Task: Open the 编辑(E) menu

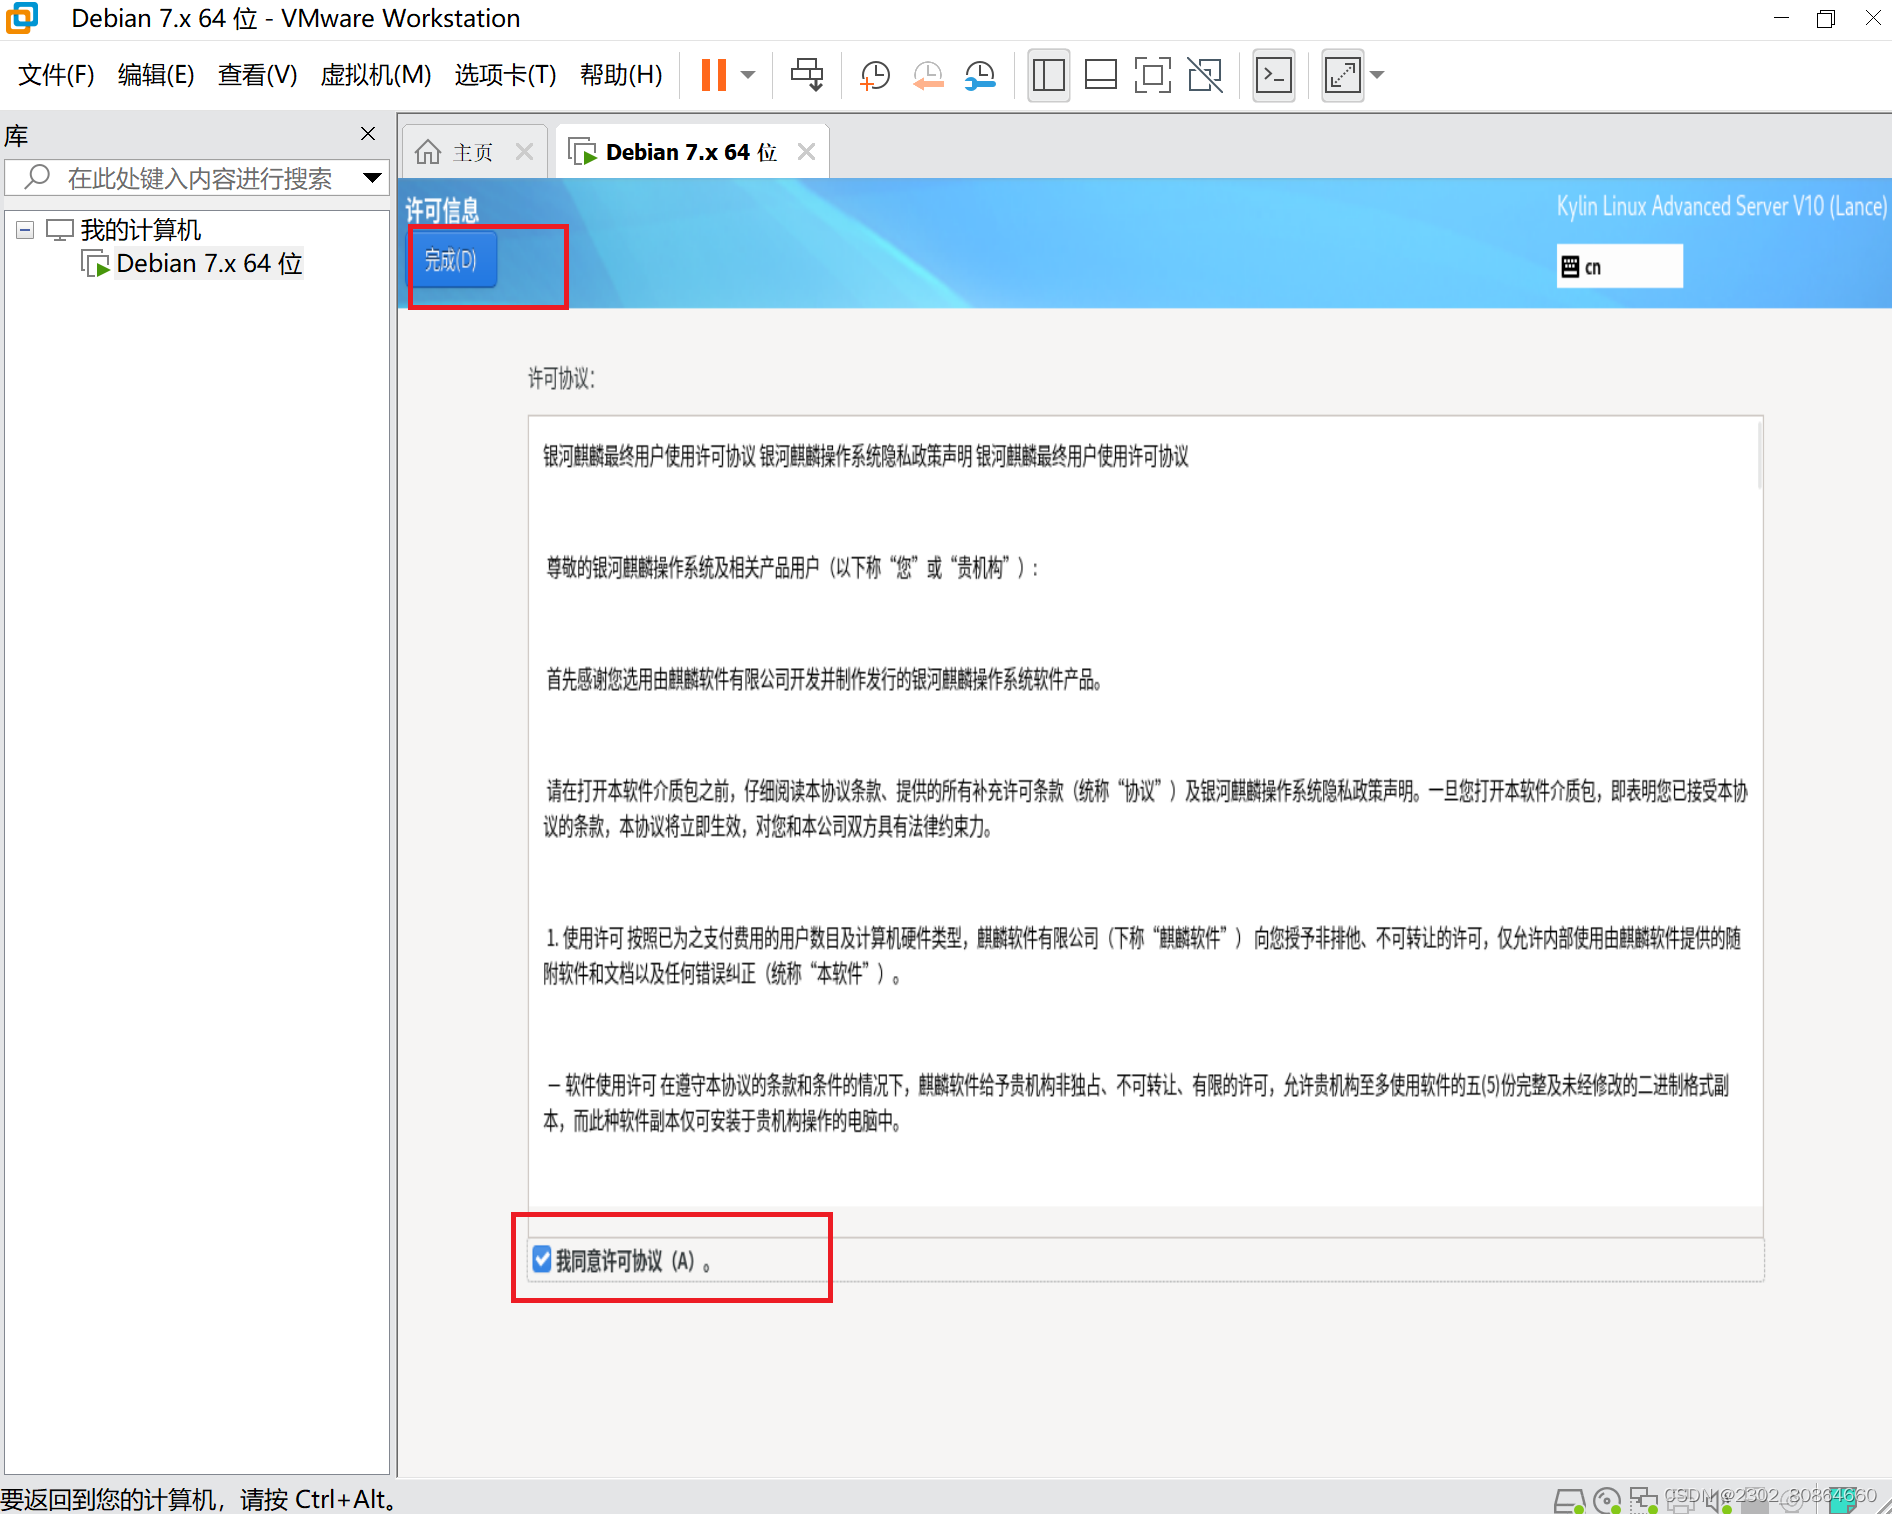Action: [156, 75]
